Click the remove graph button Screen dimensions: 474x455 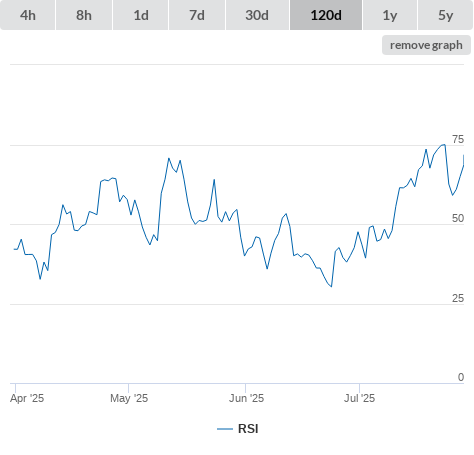point(426,45)
